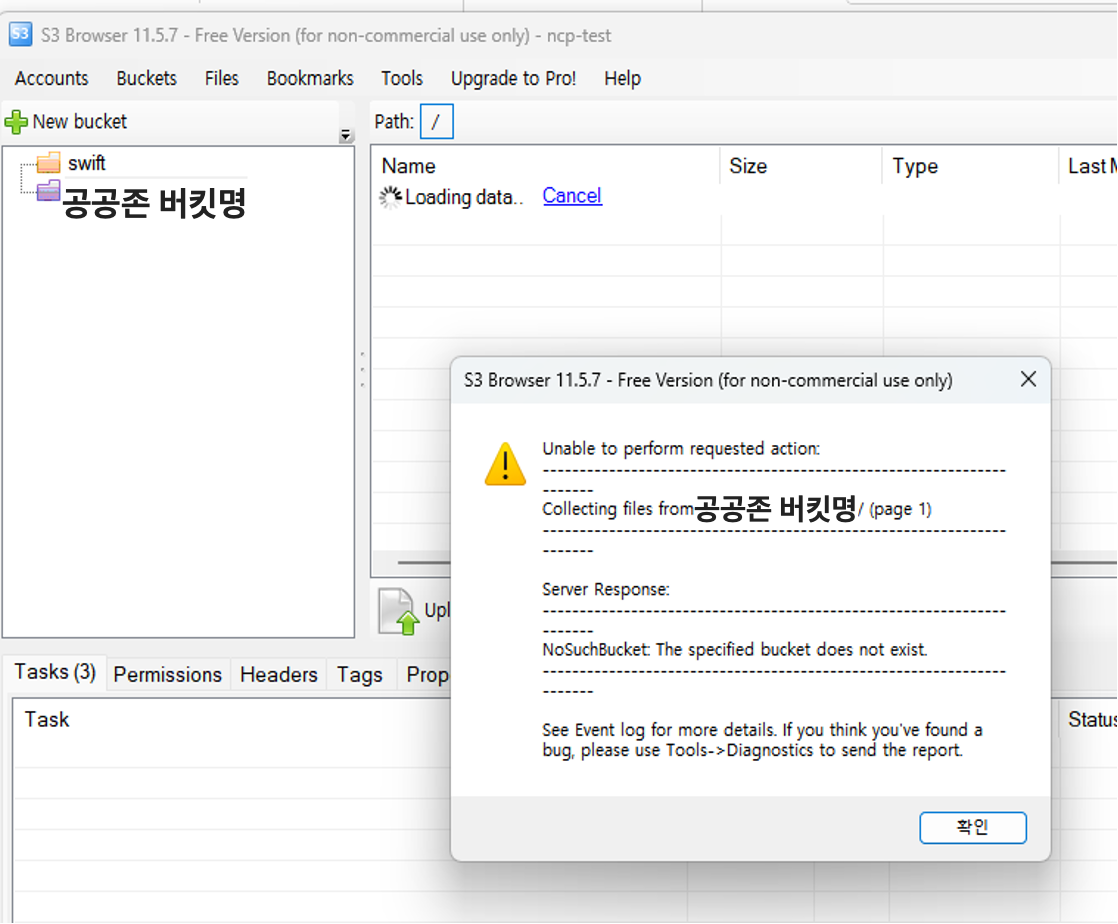Click the Status column header
The height and width of the screenshot is (924, 1118).
pos(1092,719)
